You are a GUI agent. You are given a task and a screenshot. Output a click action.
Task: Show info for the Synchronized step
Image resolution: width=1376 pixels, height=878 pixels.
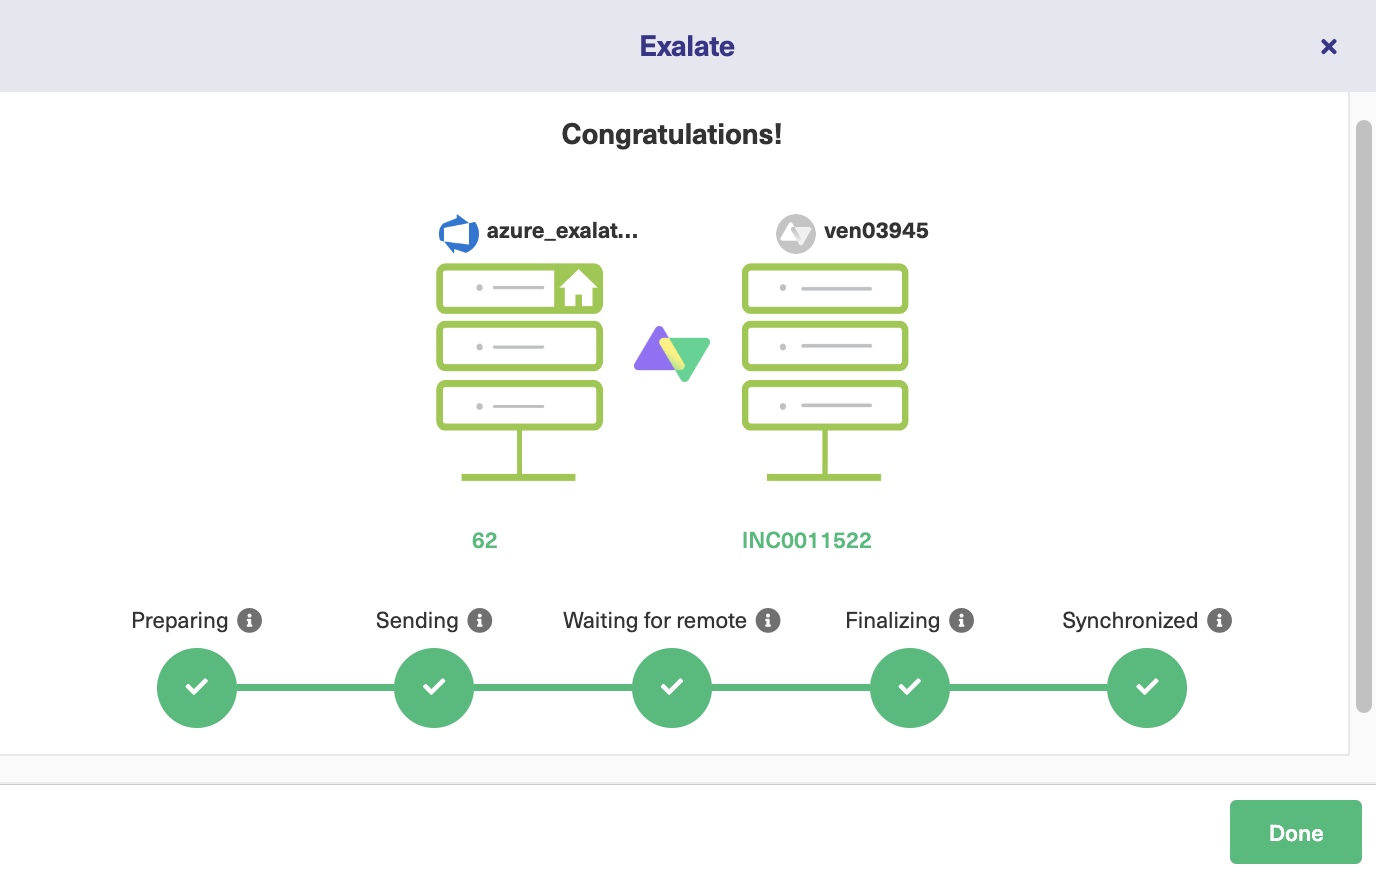(x=1219, y=620)
